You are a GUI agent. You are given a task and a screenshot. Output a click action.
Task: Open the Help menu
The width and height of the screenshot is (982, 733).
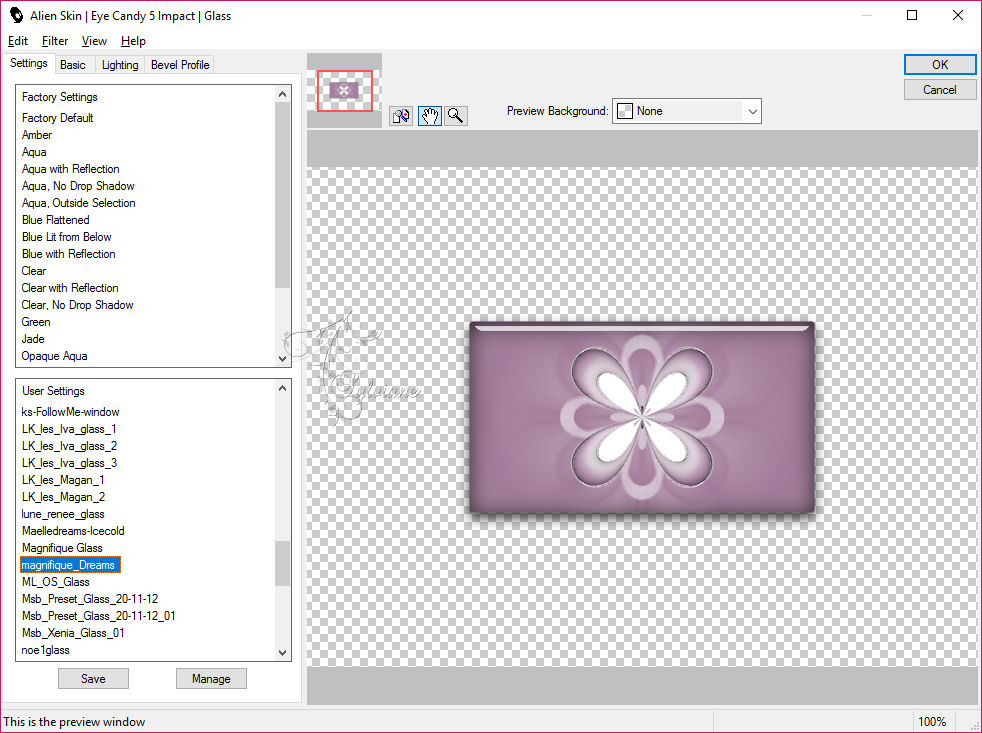(133, 41)
